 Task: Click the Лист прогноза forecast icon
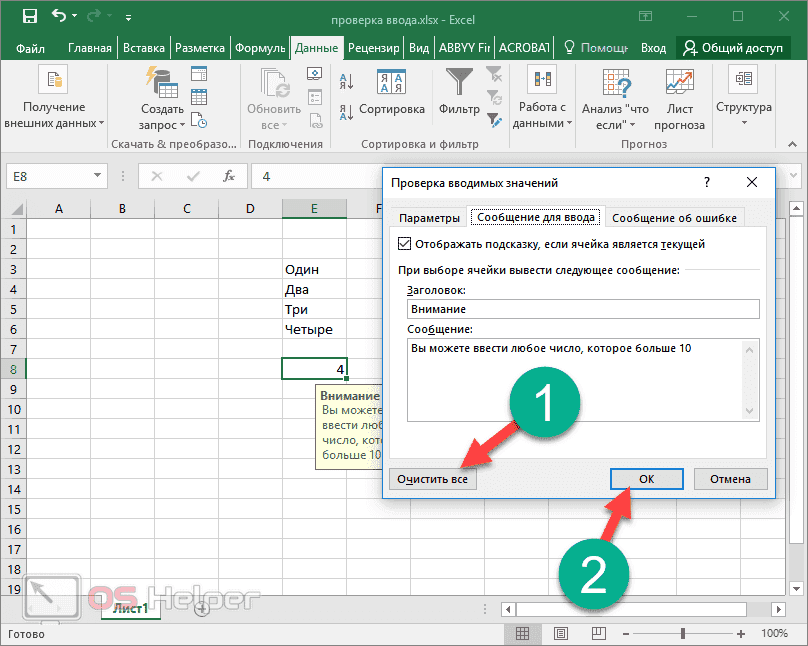tap(680, 84)
